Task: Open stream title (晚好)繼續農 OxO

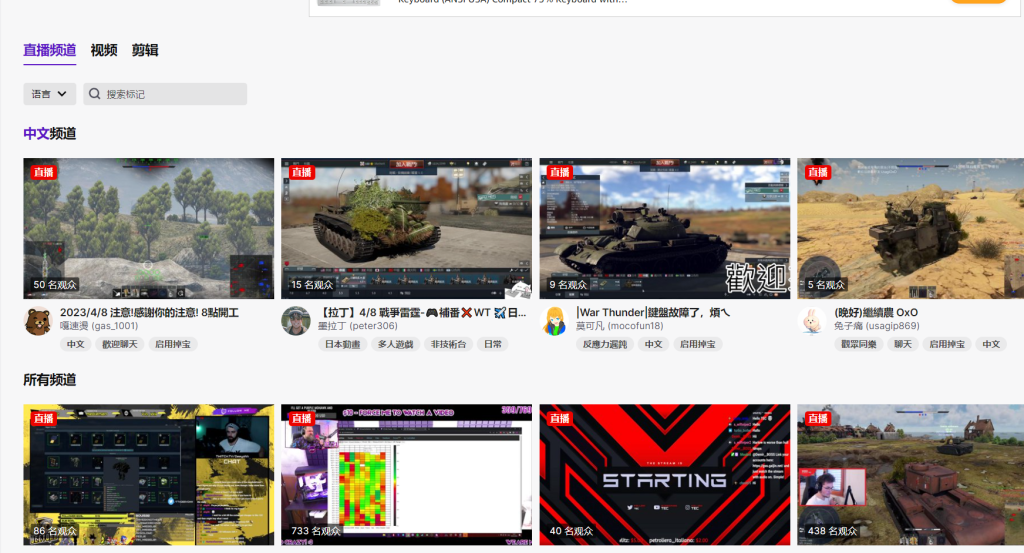Action: pyautogui.click(x=876, y=313)
